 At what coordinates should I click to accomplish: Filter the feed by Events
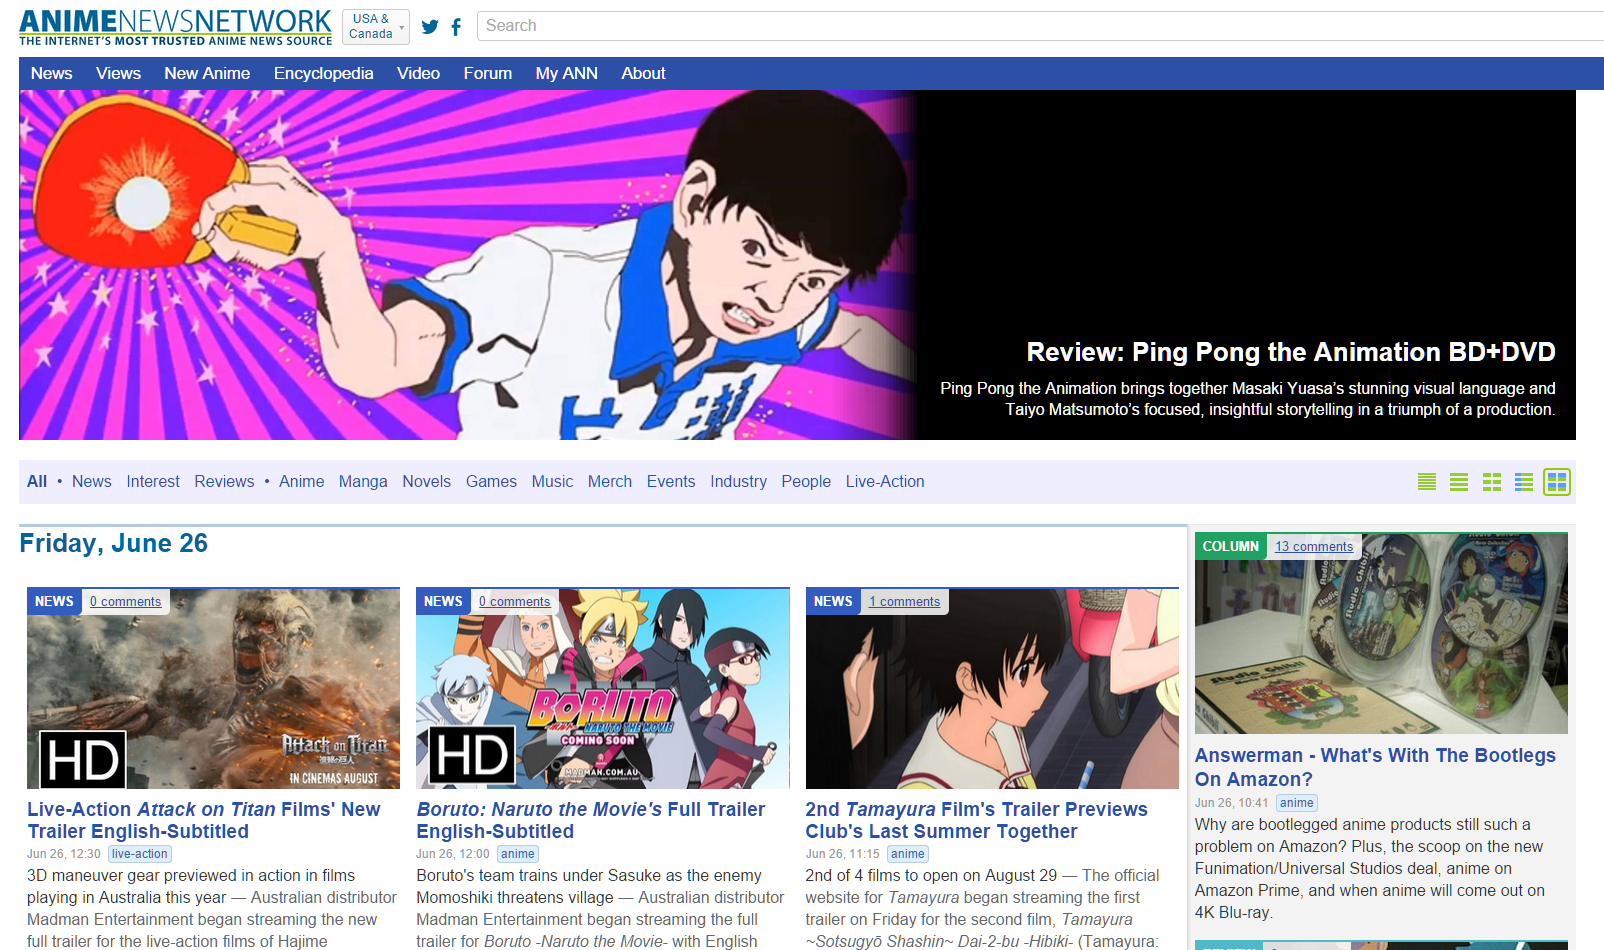point(670,481)
